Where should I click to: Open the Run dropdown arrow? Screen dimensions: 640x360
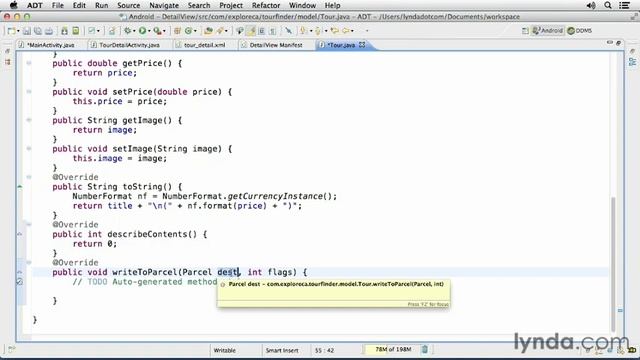[149, 31]
